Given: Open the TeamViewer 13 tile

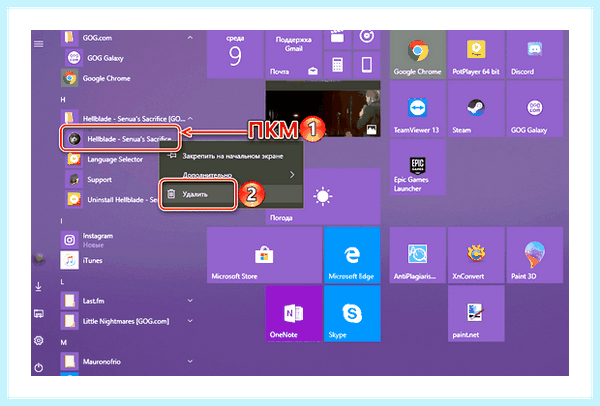Looking at the screenshot, I should 417,109.
